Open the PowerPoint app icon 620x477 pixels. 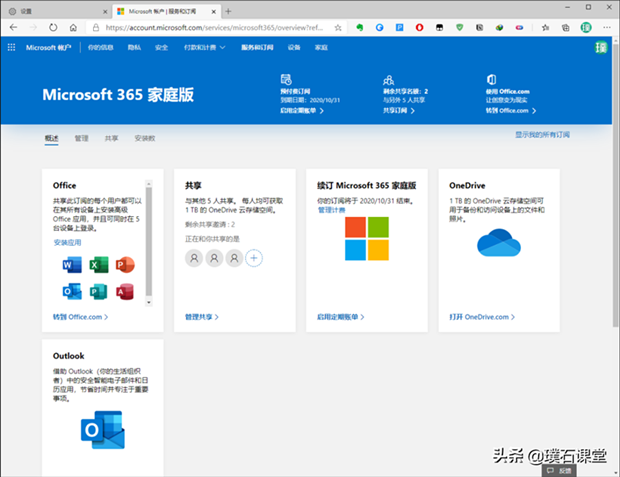coord(125,265)
